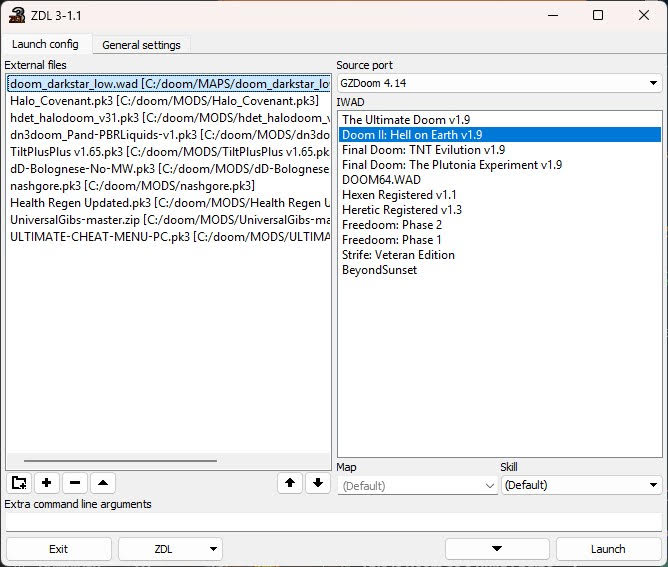
Task: Select Doom II: Hell on Earth v1.9
Action: point(500,135)
